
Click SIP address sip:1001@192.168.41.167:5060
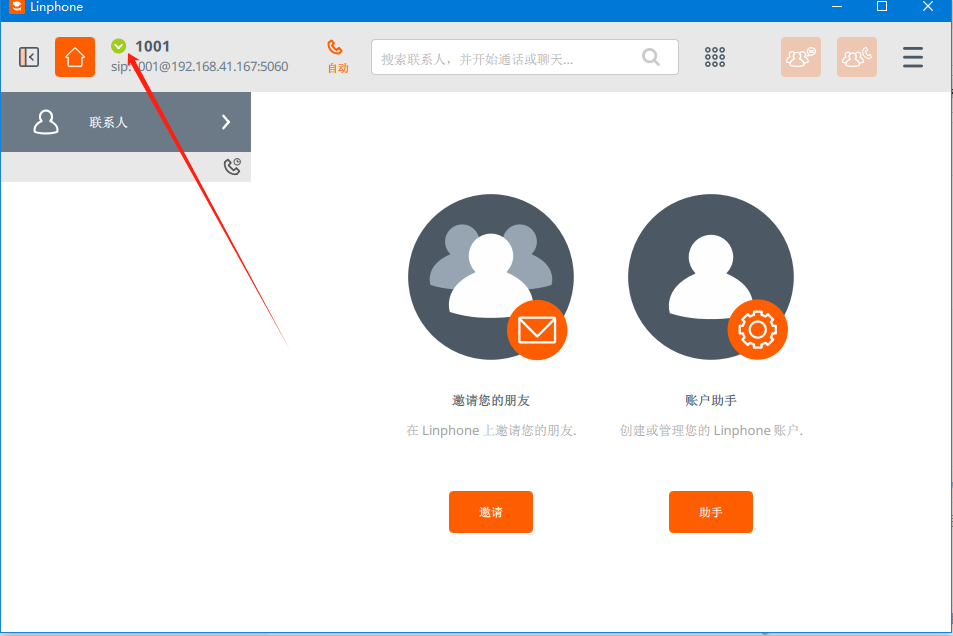click(199, 66)
